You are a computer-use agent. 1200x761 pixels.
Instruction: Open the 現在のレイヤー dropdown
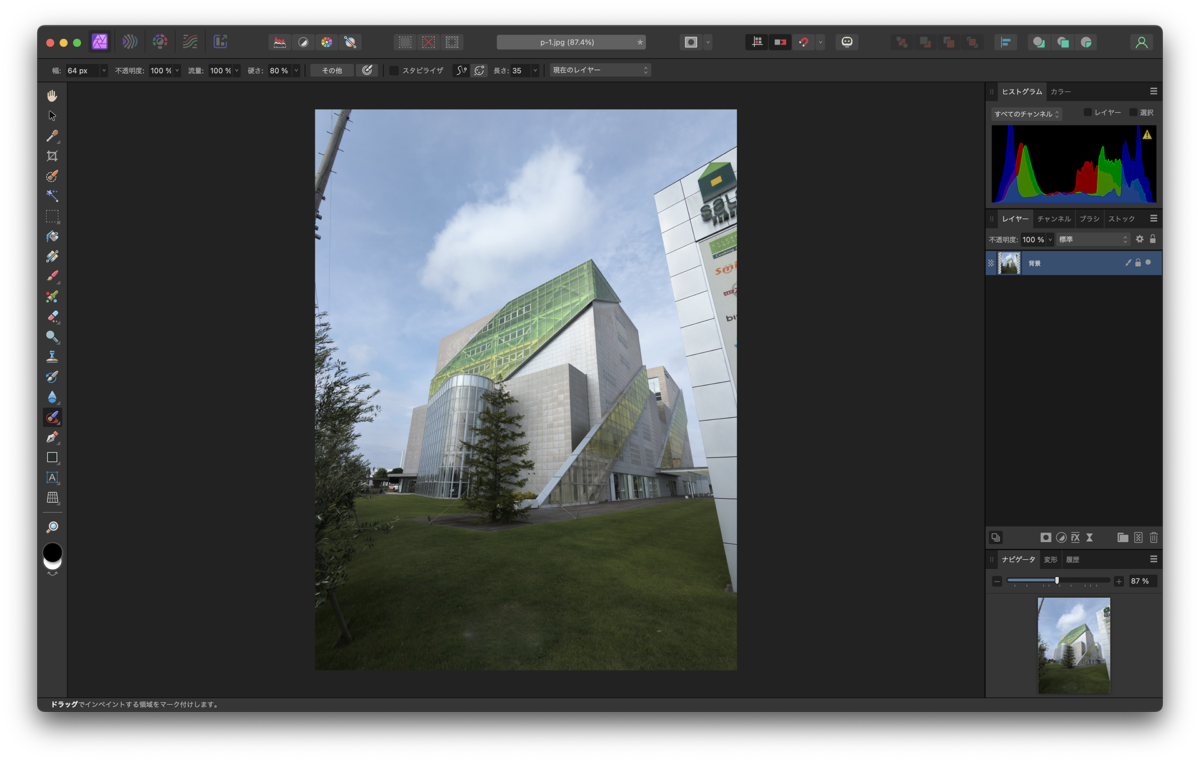[600, 71]
